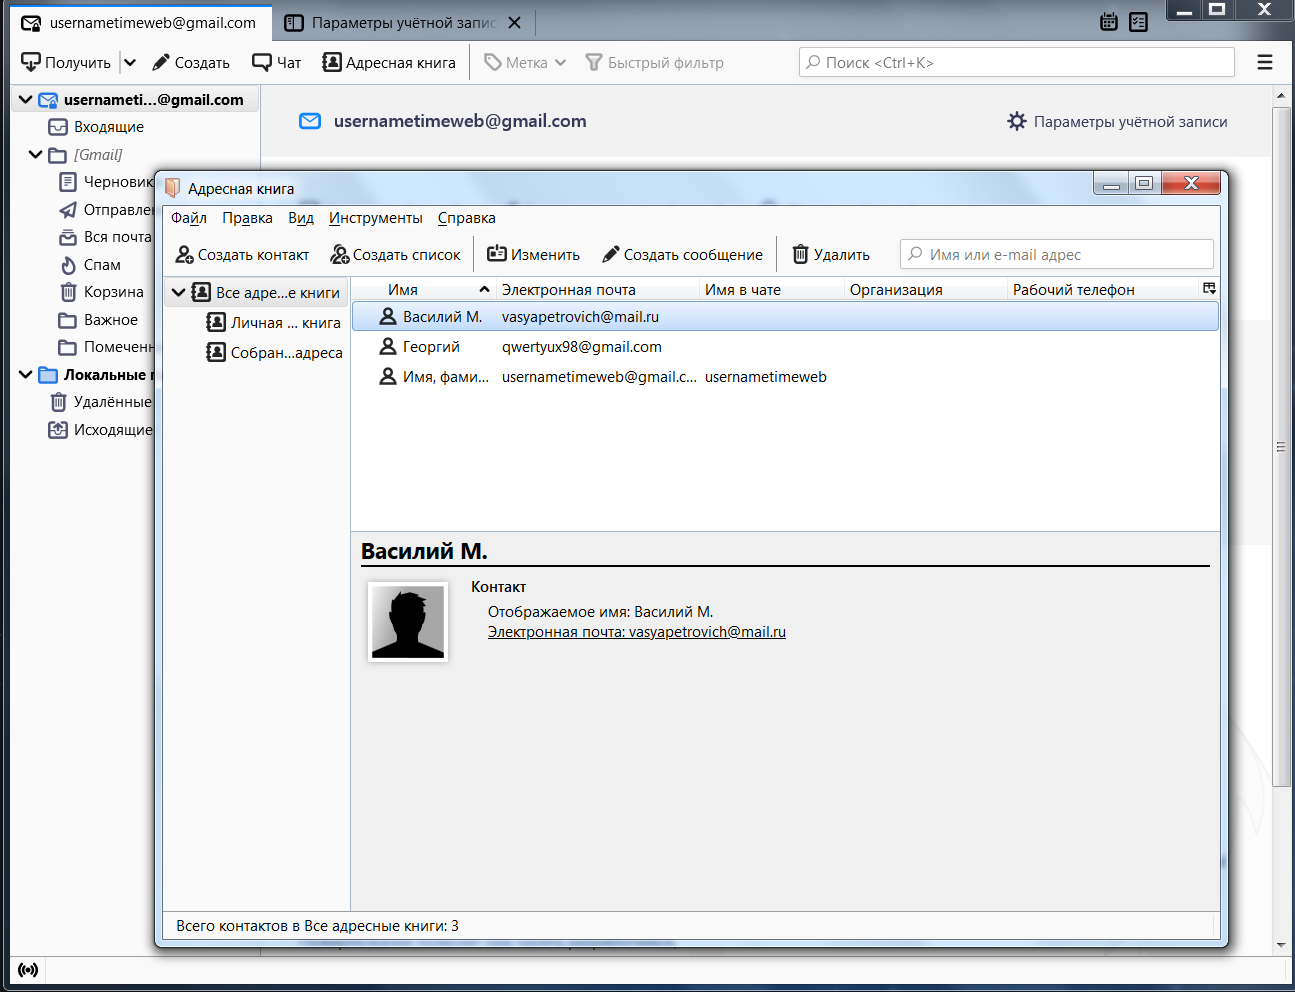Open the calendar icon in the tab bar
The height and width of the screenshot is (992, 1295).
(x=1109, y=22)
